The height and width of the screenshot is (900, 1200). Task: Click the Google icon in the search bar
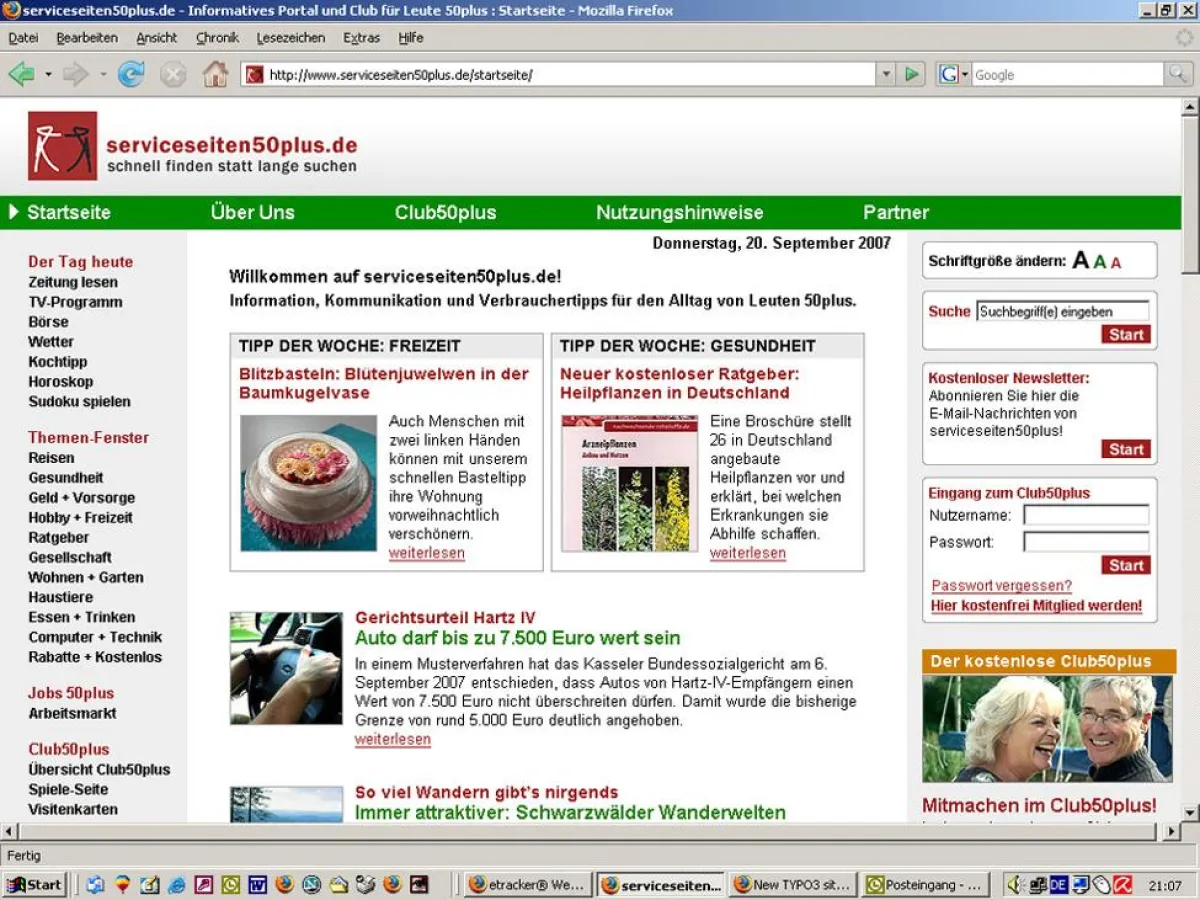pyautogui.click(x=947, y=74)
